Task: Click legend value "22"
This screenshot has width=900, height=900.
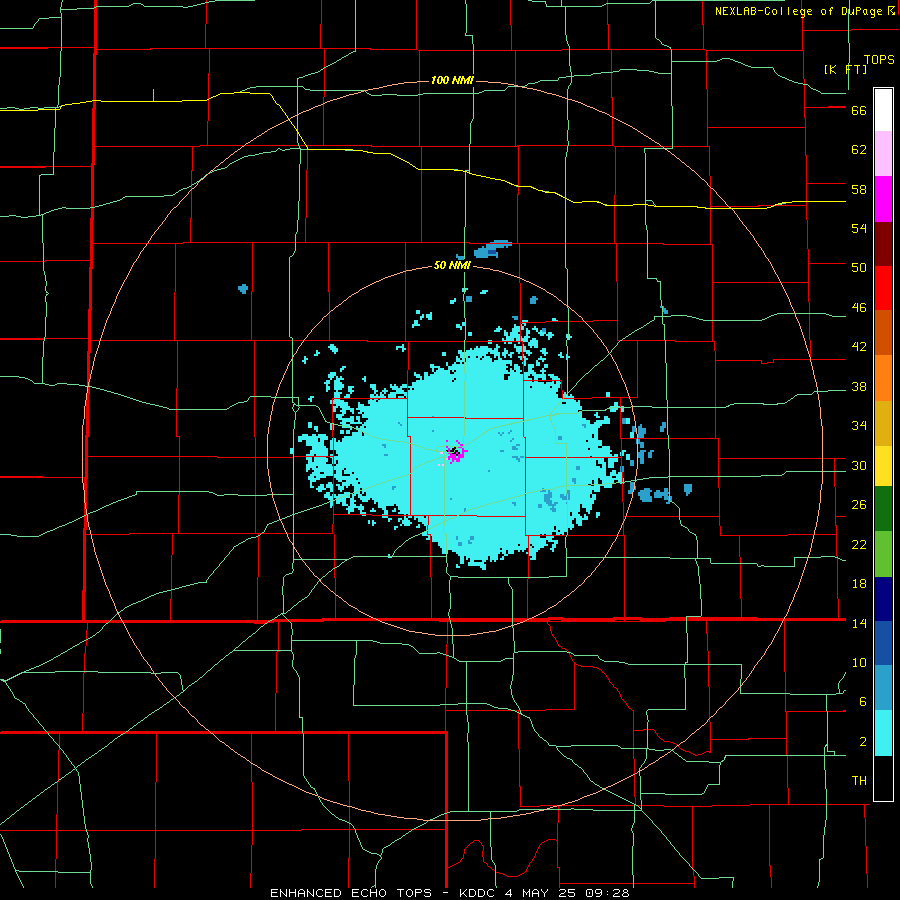Action: tap(859, 544)
